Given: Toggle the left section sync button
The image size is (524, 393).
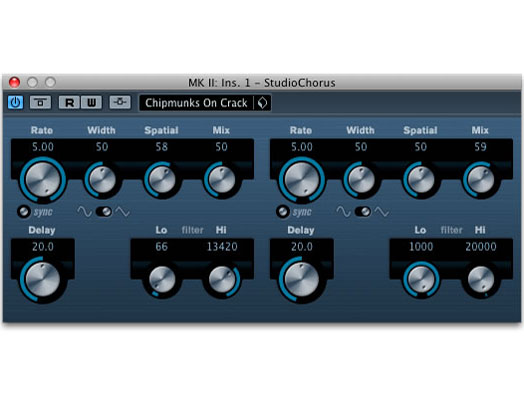Looking at the screenshot, I should click(x=24, y=212).
